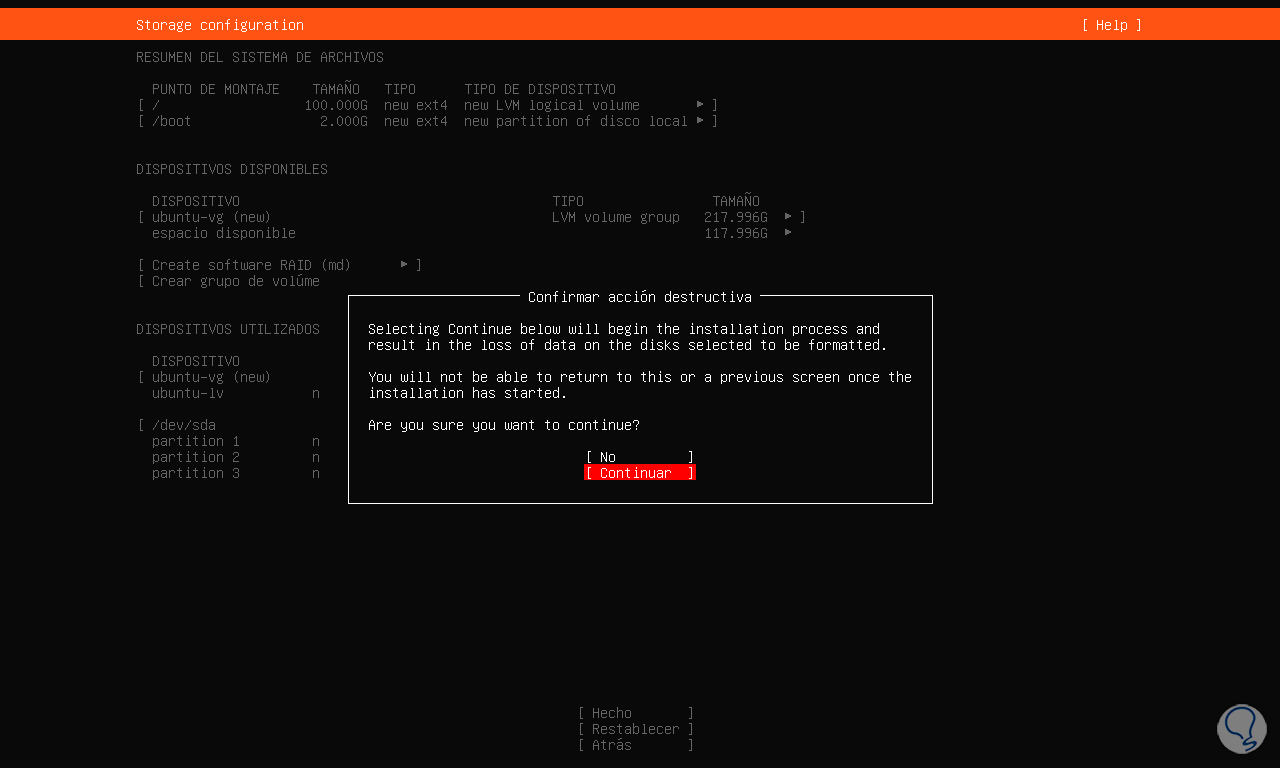This screenshot has width=1280, height=768.
Task: Select the "espacio disponible" row label
Action: click(224, 233)
